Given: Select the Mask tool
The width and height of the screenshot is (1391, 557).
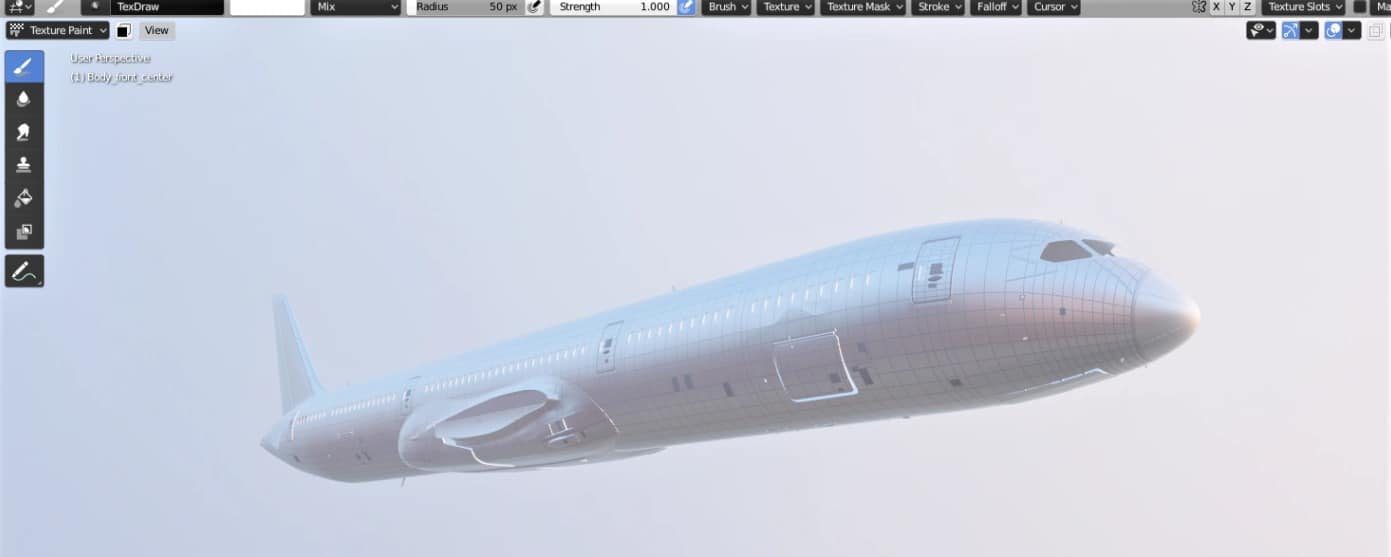Looking at the screenshot, I should coord(24,232).
